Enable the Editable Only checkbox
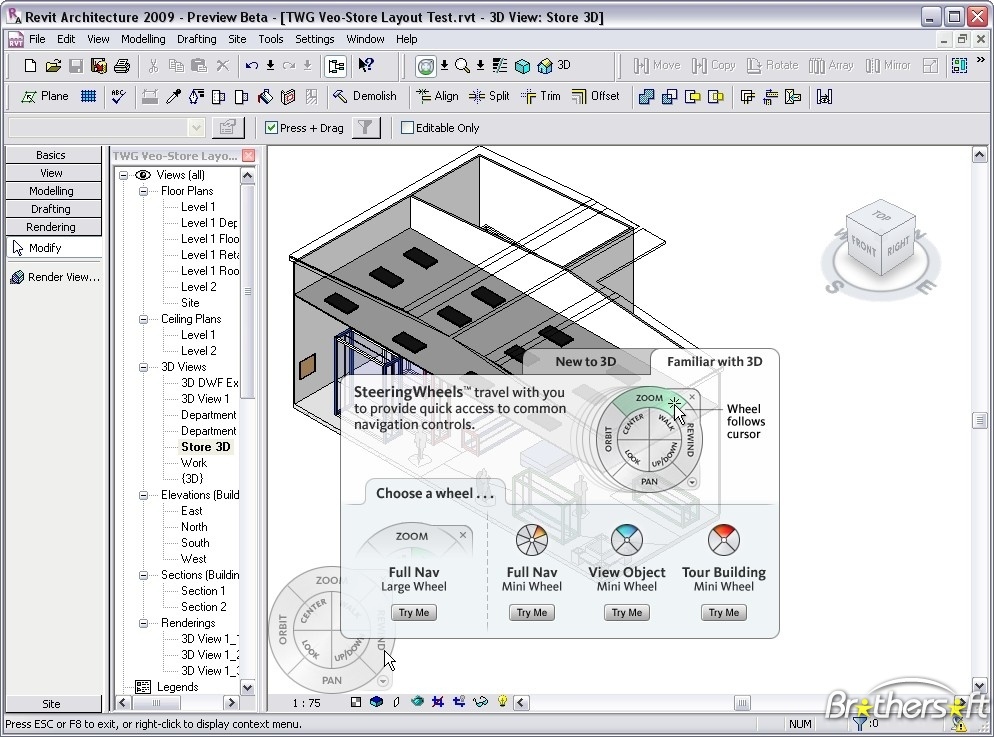This screenshot has width=994, height=737. tap(406, 128)
